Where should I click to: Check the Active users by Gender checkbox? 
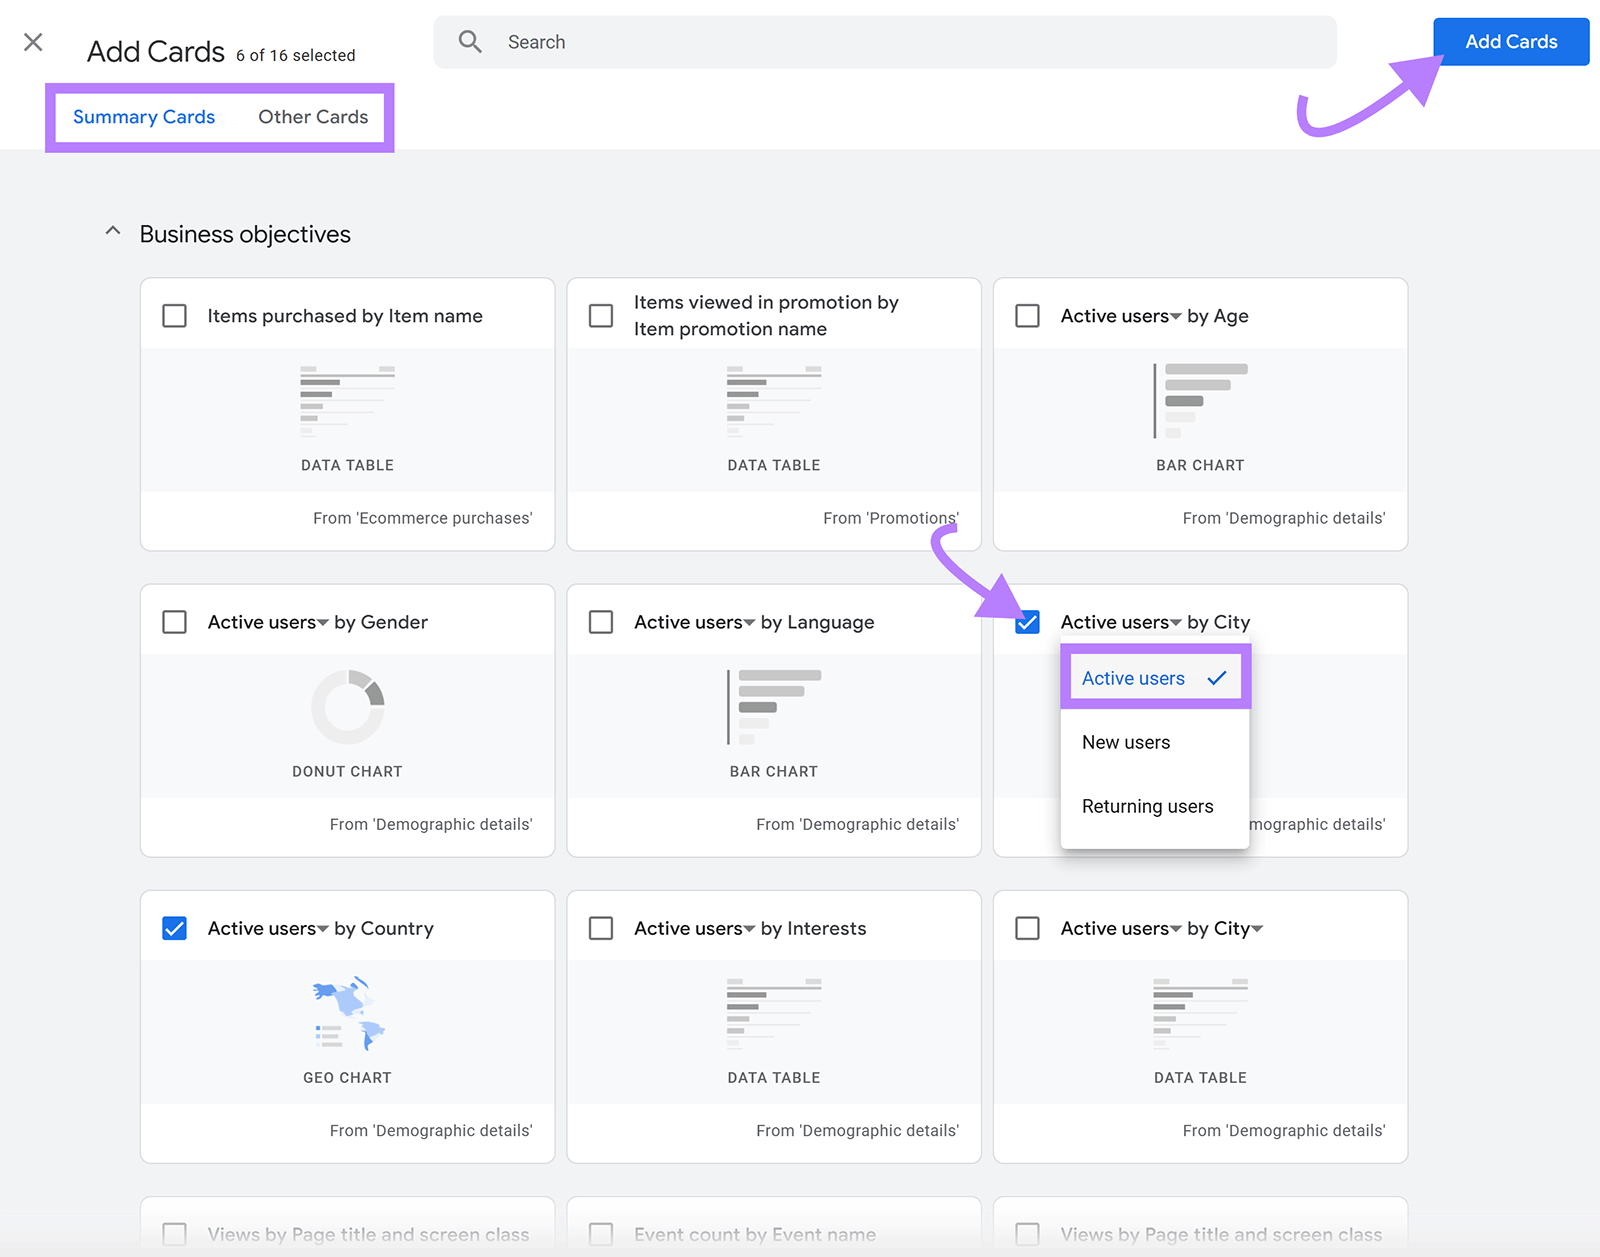point(174,621)
